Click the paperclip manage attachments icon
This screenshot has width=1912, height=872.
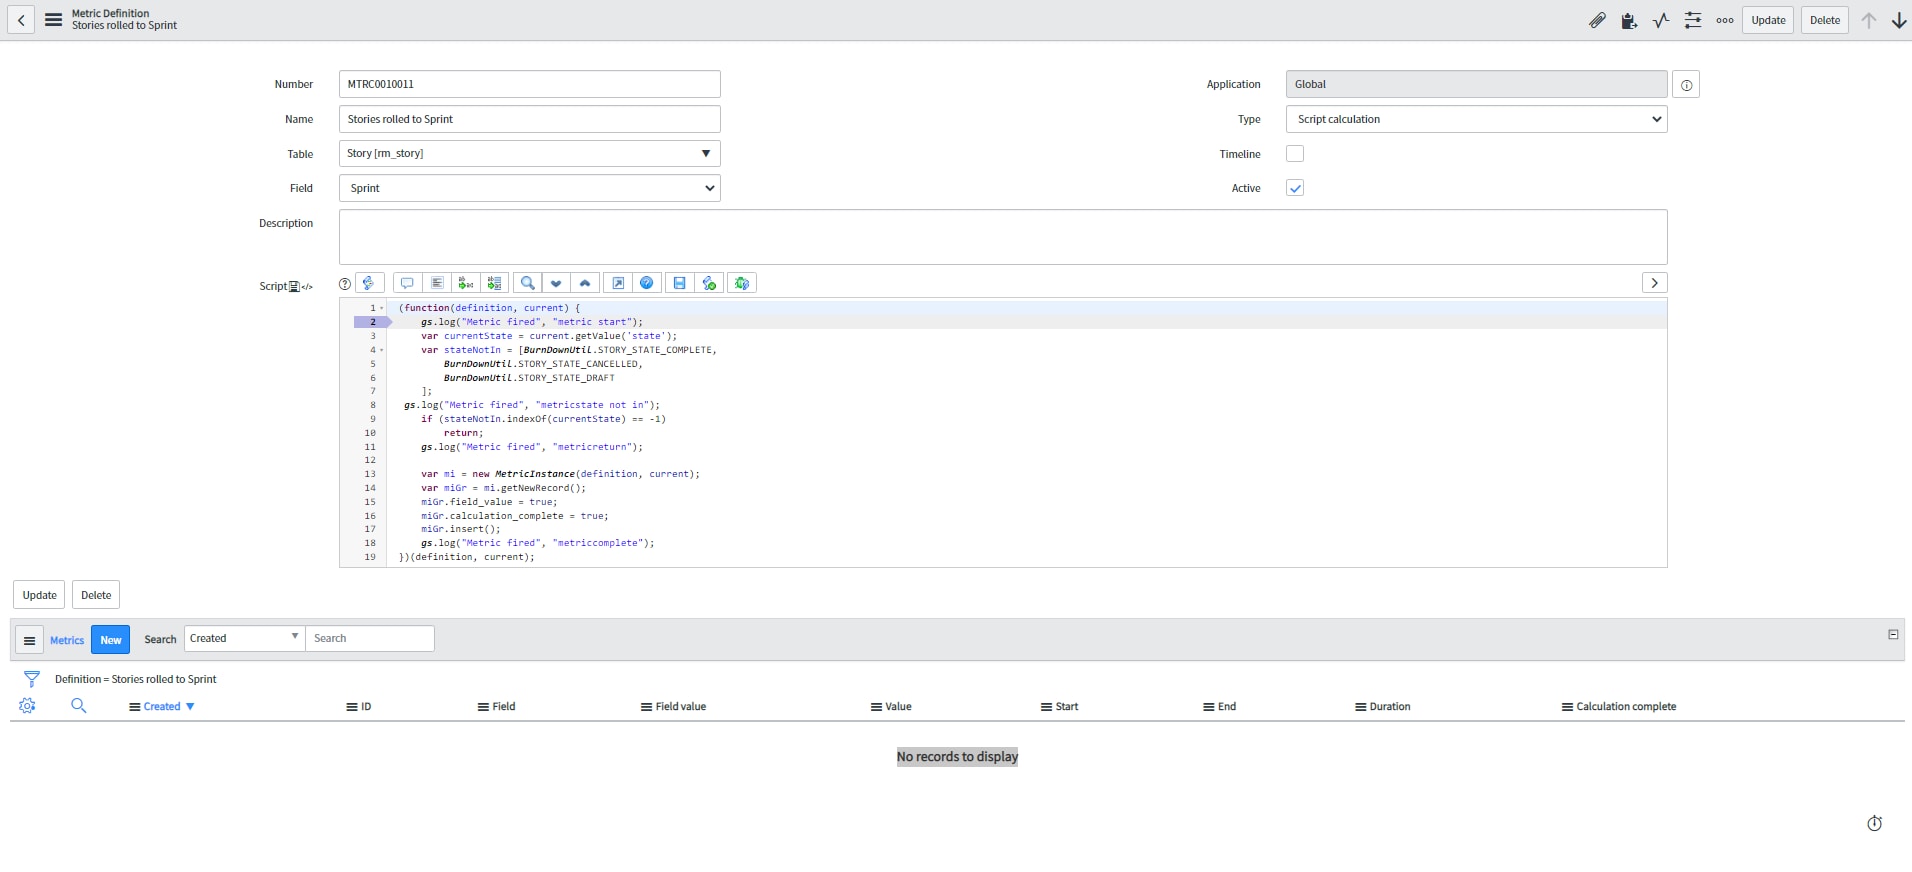point(1597,20)
